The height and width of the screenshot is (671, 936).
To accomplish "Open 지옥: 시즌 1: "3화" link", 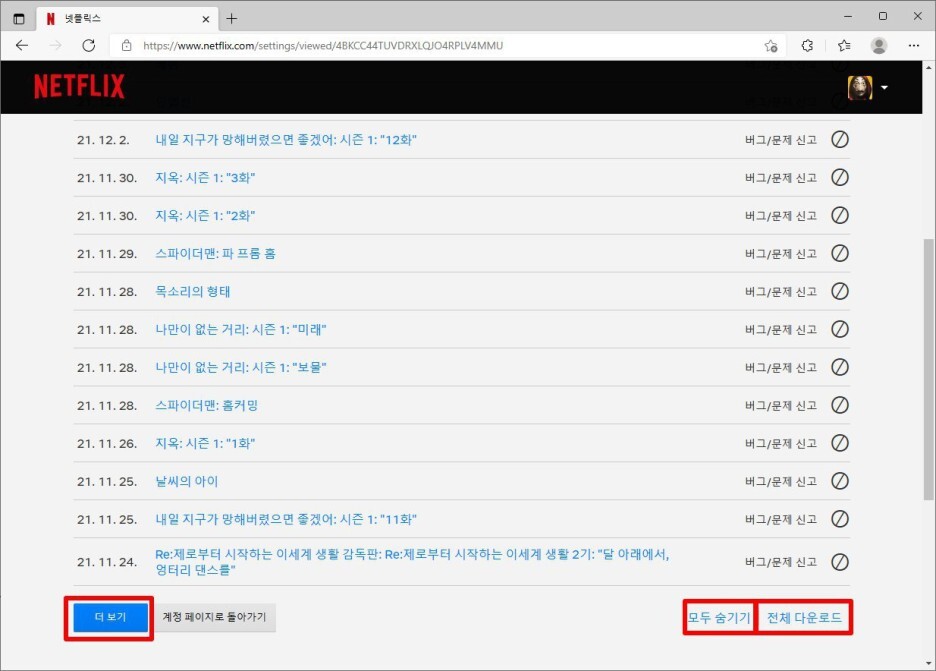I will (x=205, y=177).
